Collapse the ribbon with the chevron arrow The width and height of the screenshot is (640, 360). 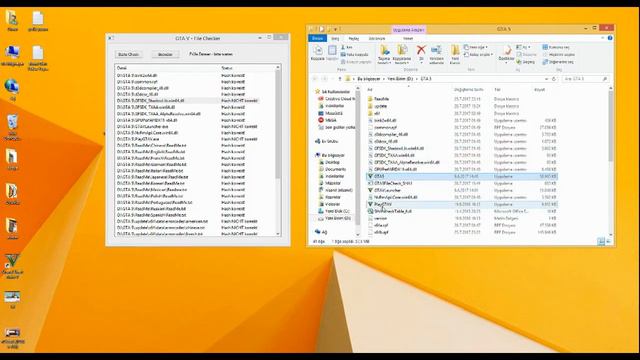click(x=602, y=38)
